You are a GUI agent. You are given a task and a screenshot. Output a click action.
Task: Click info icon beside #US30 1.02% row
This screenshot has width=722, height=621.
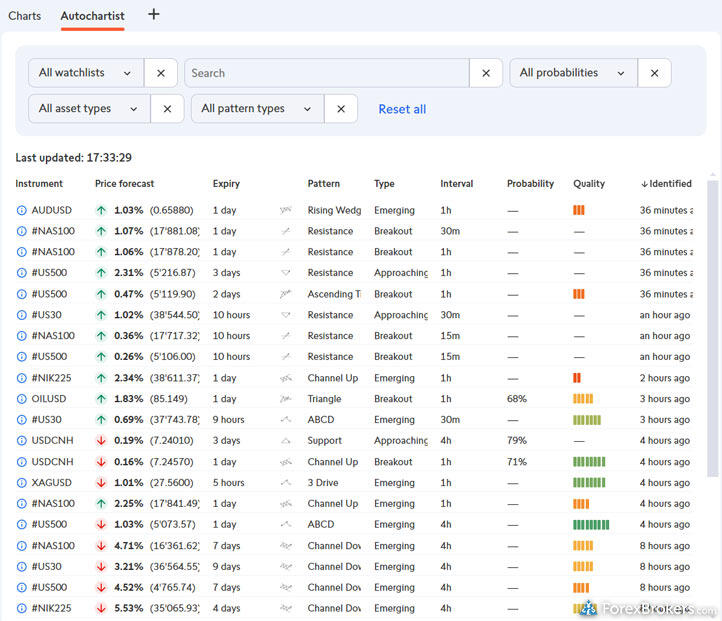pyautogui.click(x=21, y=315)
